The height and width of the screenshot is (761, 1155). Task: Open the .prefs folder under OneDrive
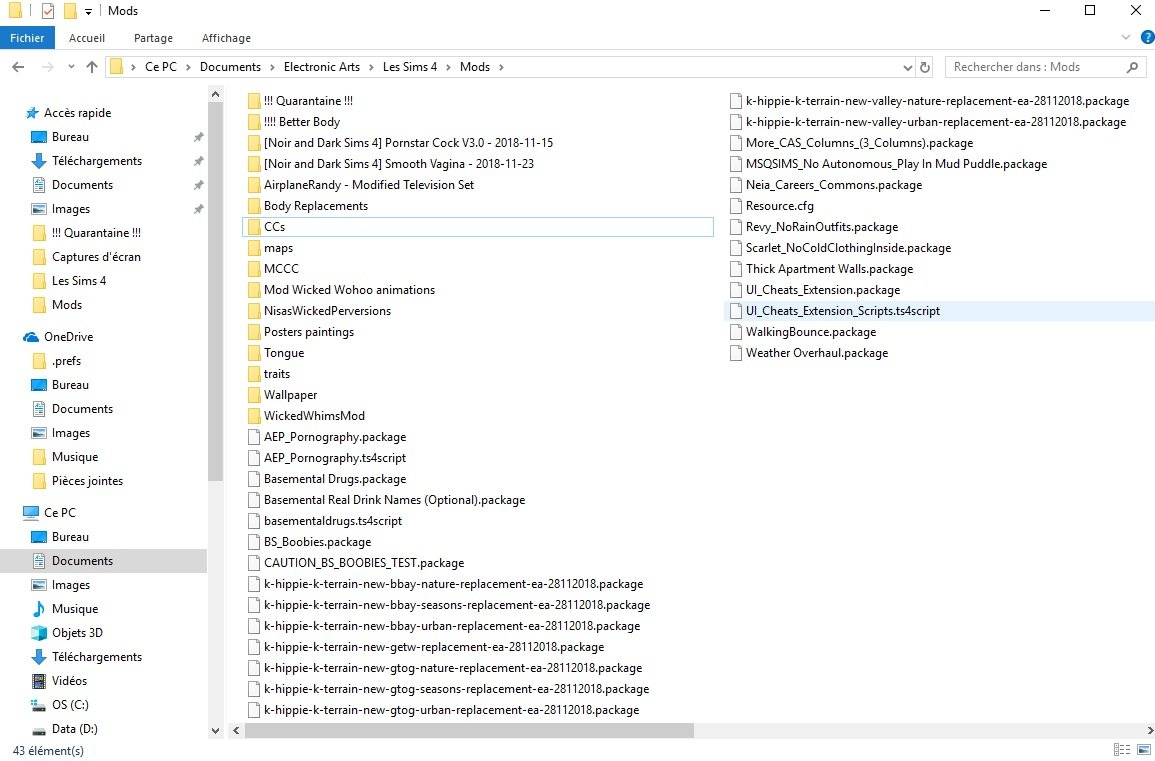(x=66, y=361)
